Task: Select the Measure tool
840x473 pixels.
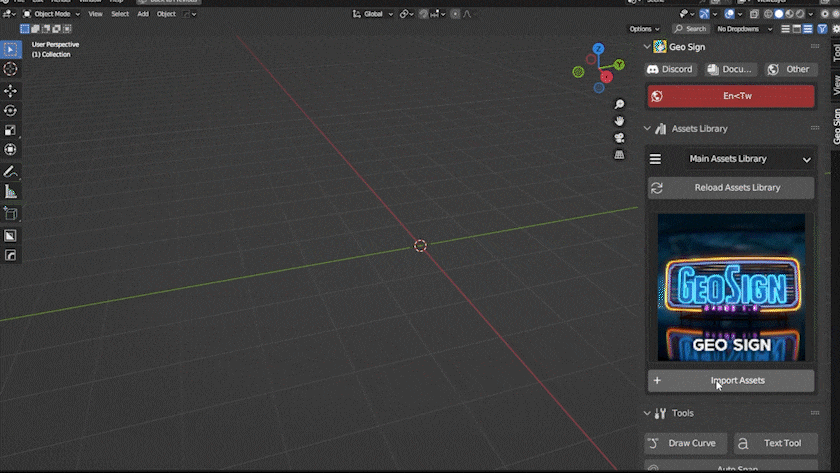Action: pos(10,192)
